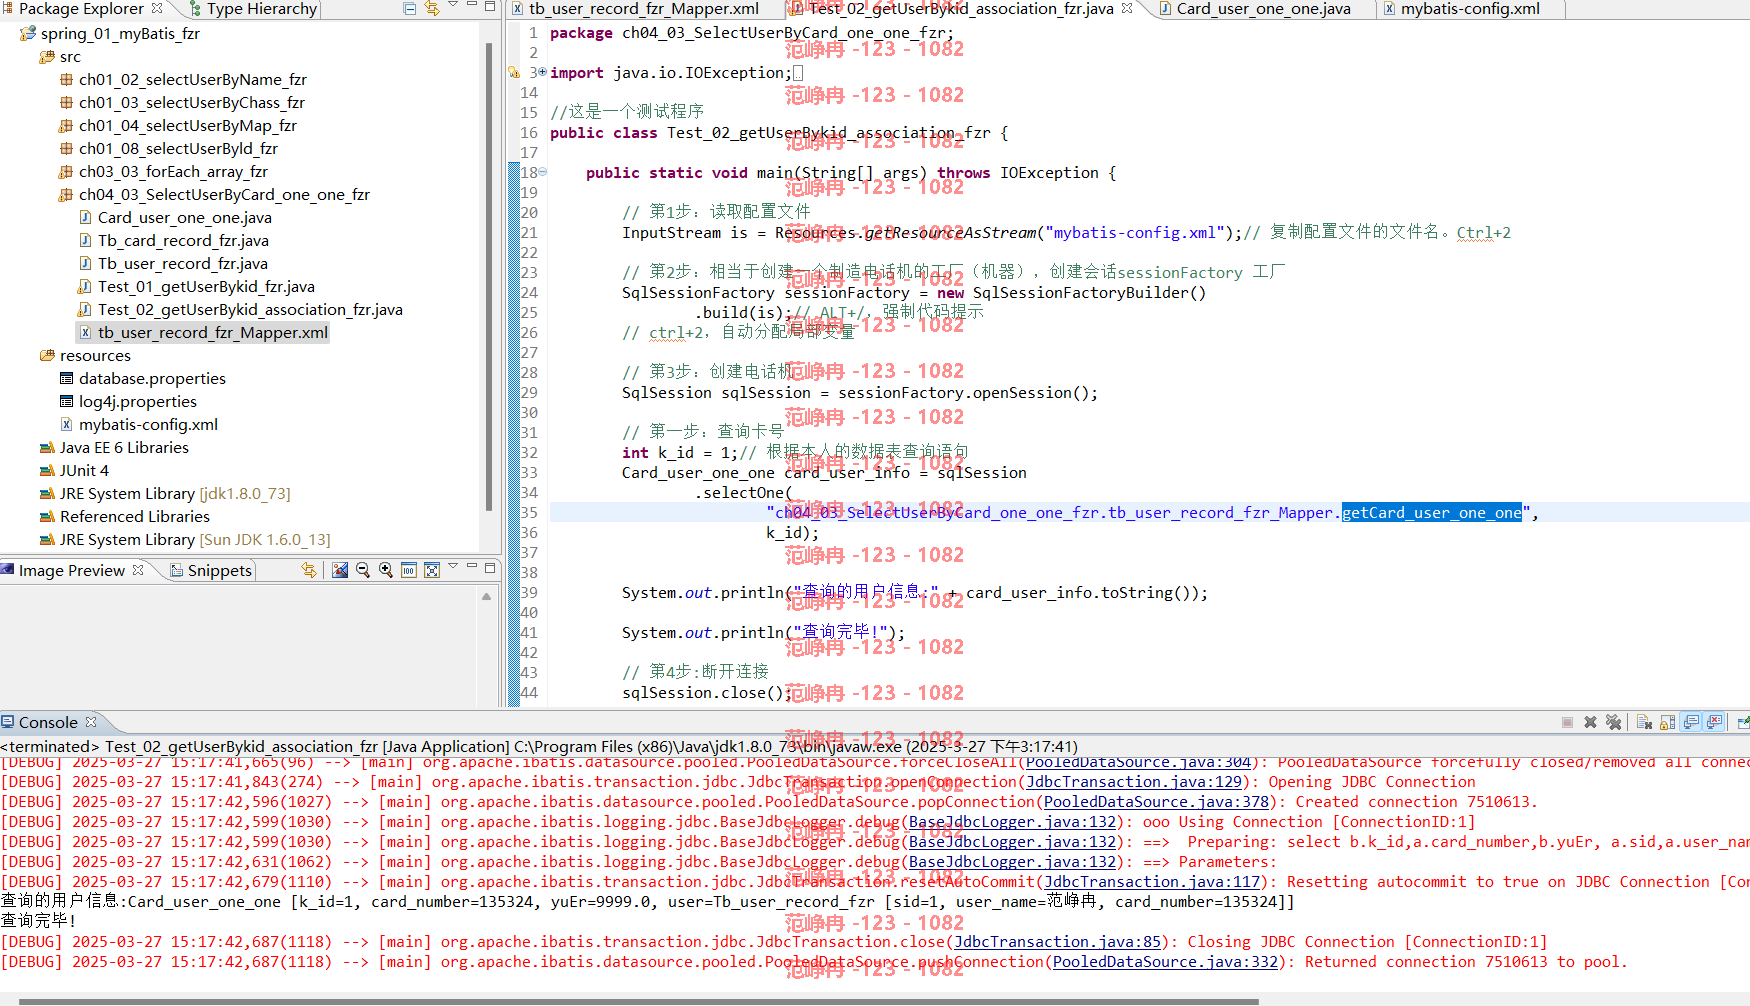Toggle Link with Editor in Image Preview
The width and height of the screenshot is (1750, 1006).
click(x=309, y=570)
